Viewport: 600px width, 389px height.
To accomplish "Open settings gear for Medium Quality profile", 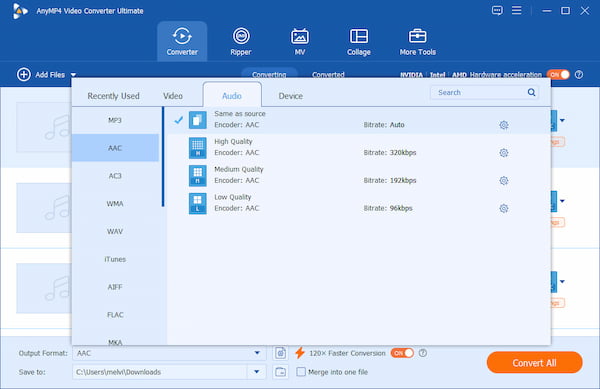I will click(x=504, y=181).
